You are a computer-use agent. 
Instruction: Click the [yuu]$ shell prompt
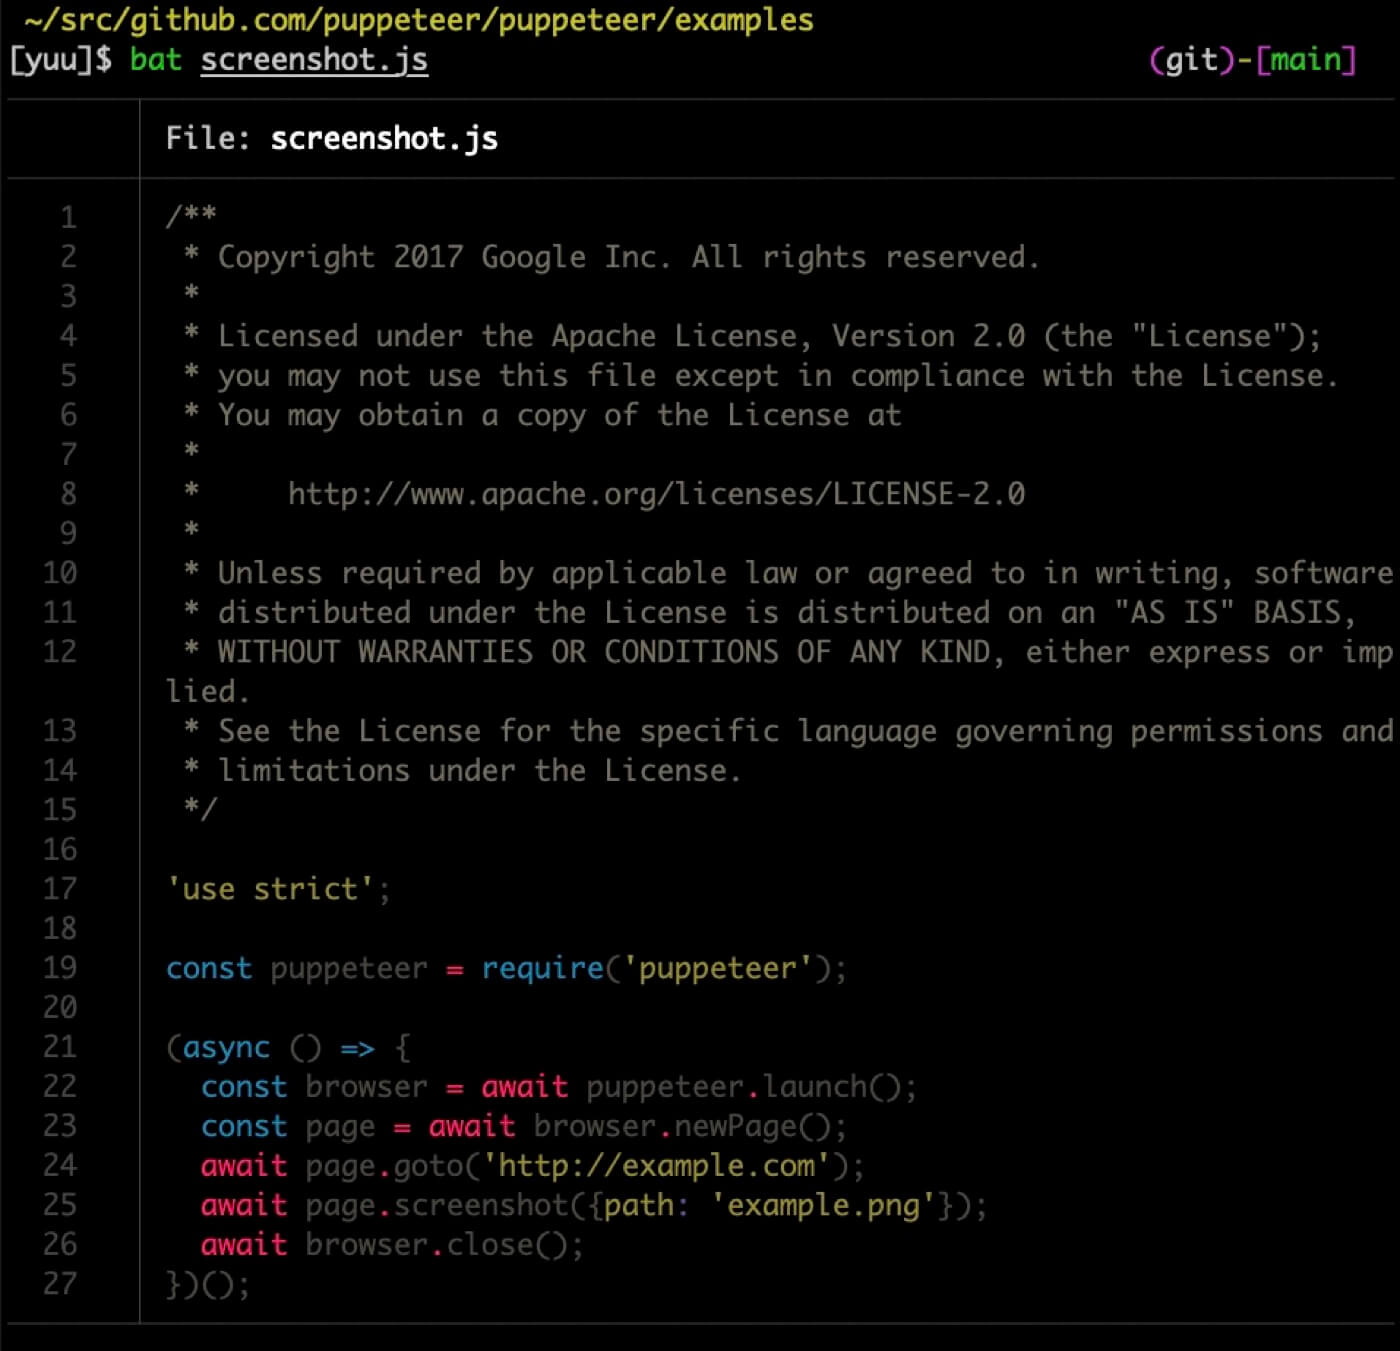tap(60, 60)
